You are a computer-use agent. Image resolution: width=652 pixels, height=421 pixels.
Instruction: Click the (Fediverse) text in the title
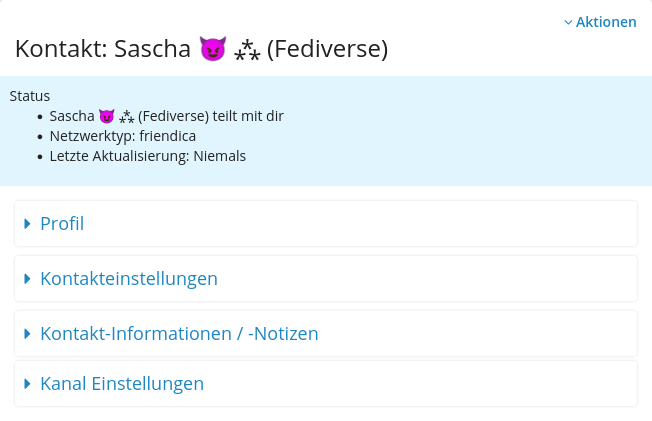(327, 49)
